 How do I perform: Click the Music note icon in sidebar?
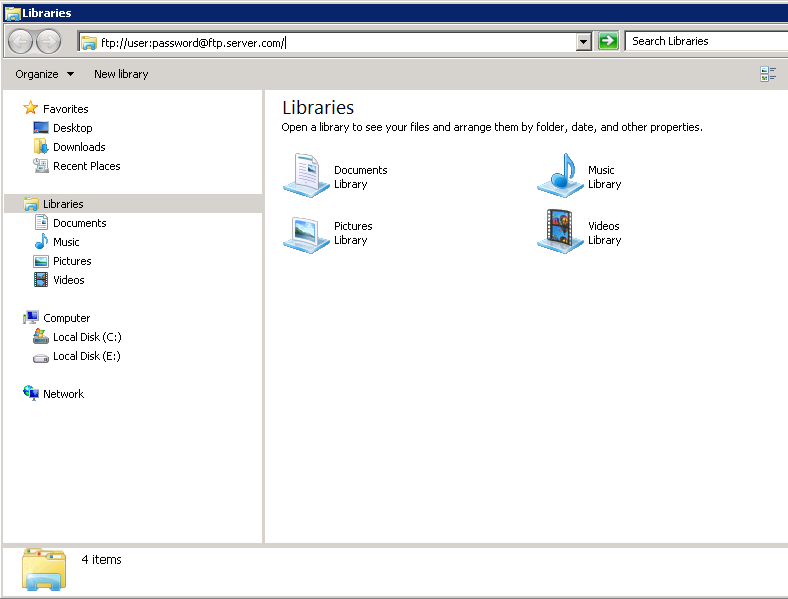(x=41, y=241)
